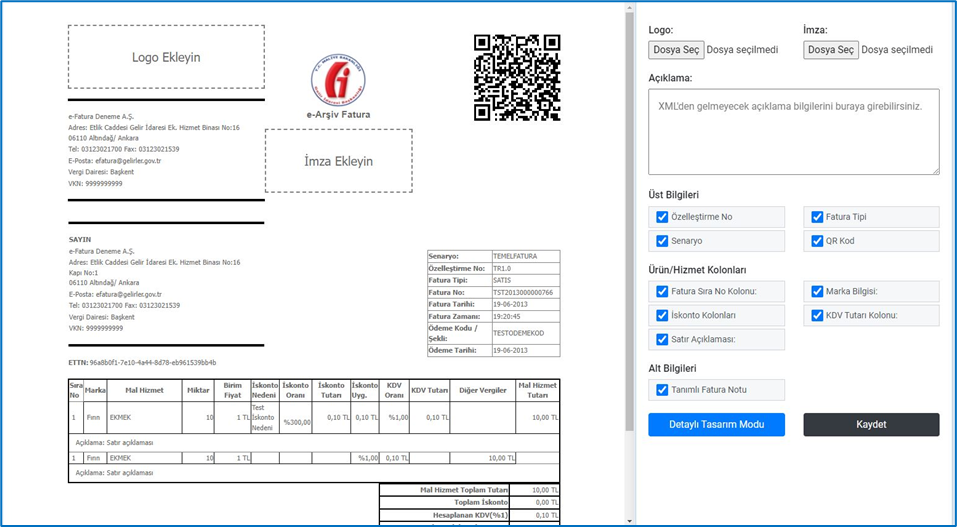This screenshot has height=527, width=957.
Task: Click the e-Arşiv Fatura logo emblem
Action: click(x=338, y=80)
